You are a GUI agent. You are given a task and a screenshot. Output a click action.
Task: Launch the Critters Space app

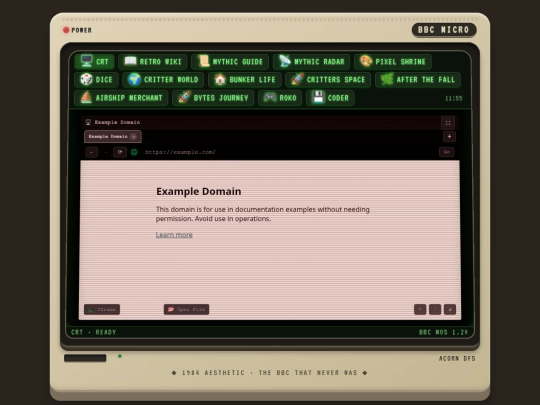click(328, 80)
